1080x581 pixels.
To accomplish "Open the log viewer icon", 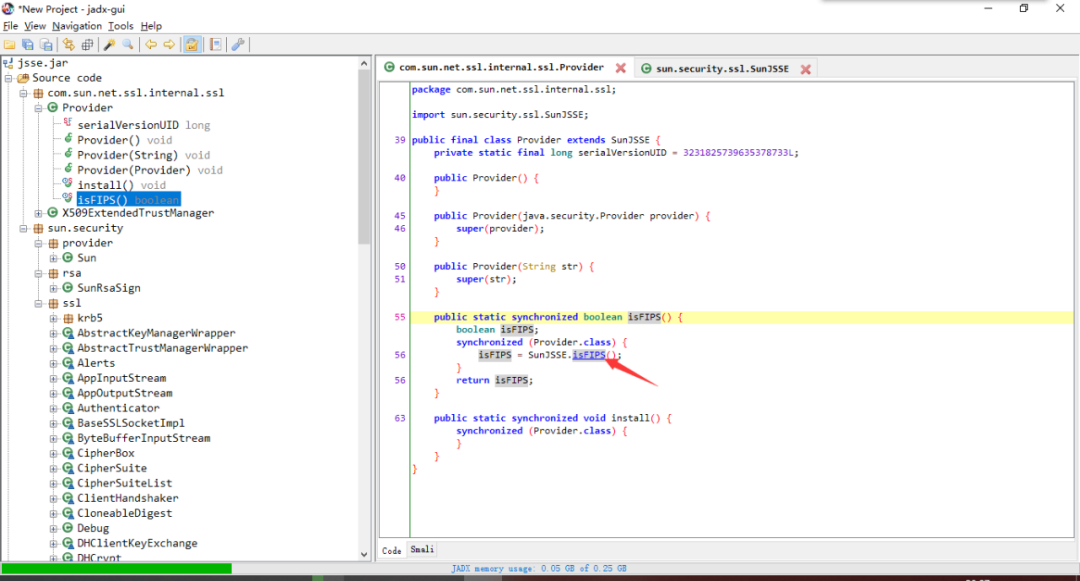I will point(215,45).
